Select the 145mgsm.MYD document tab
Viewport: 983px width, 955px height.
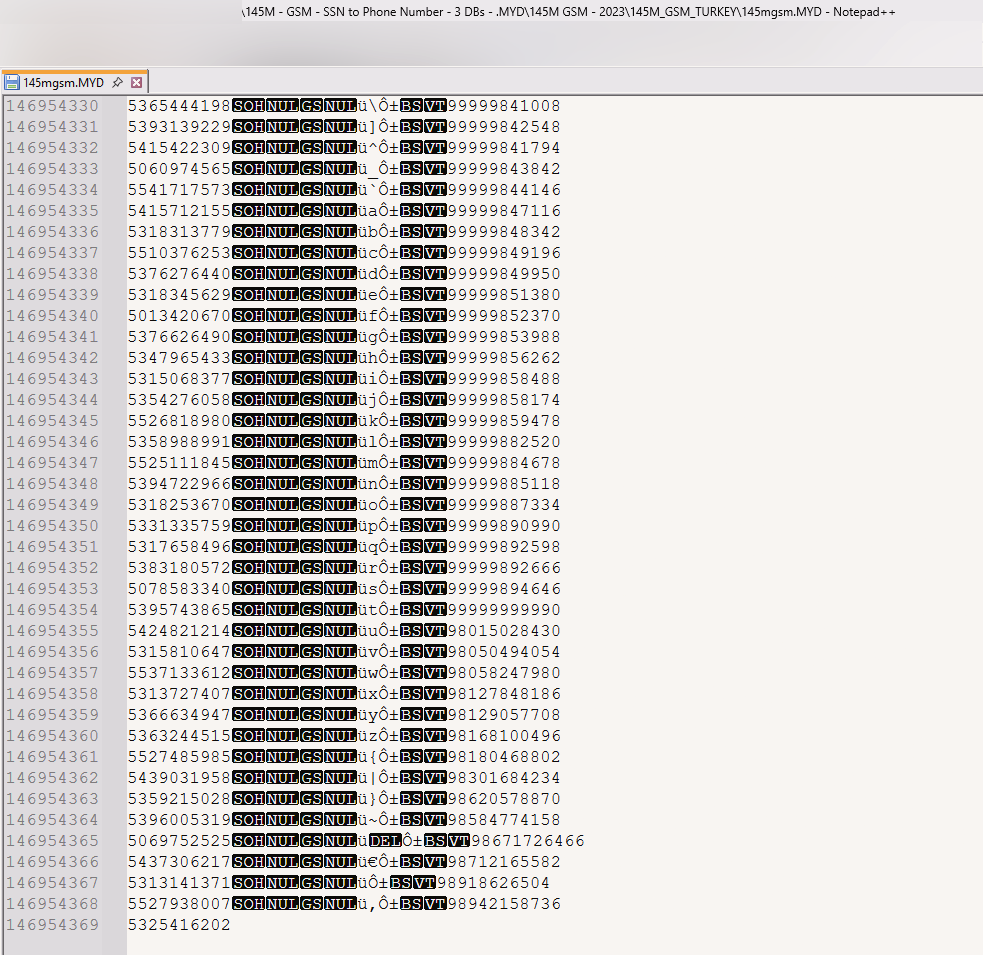point(63,83)
